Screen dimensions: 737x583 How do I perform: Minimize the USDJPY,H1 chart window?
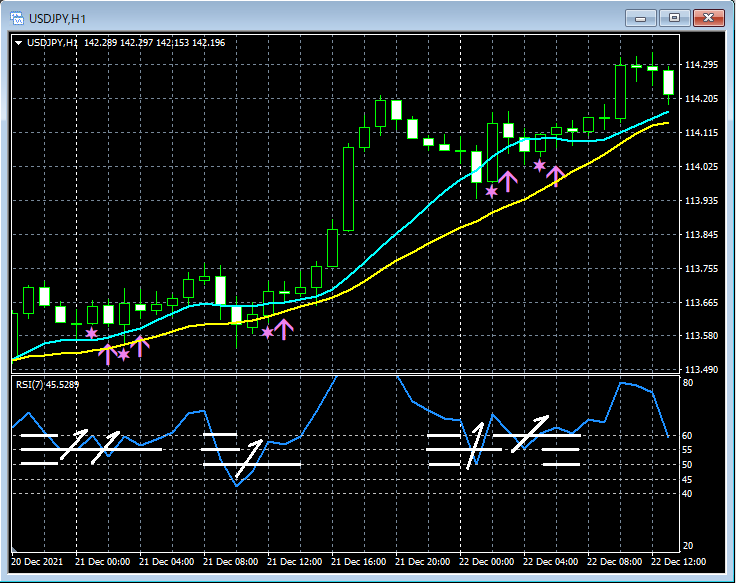point(640,18)
